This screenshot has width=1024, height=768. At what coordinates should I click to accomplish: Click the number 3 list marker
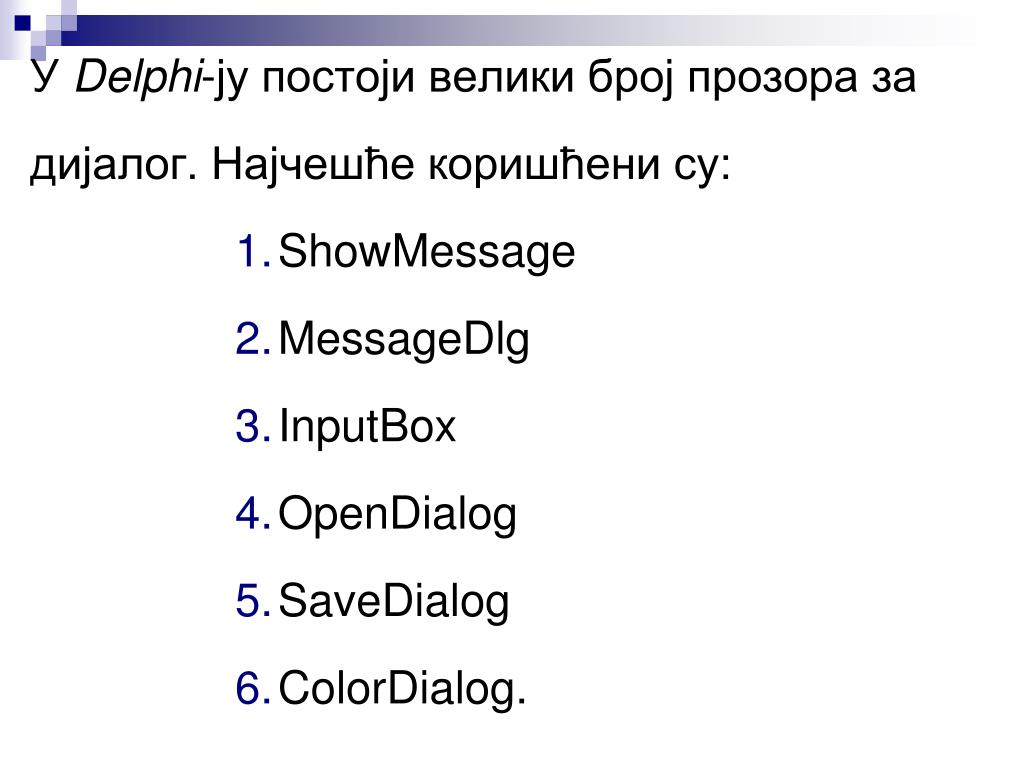[x=253, y=426]
